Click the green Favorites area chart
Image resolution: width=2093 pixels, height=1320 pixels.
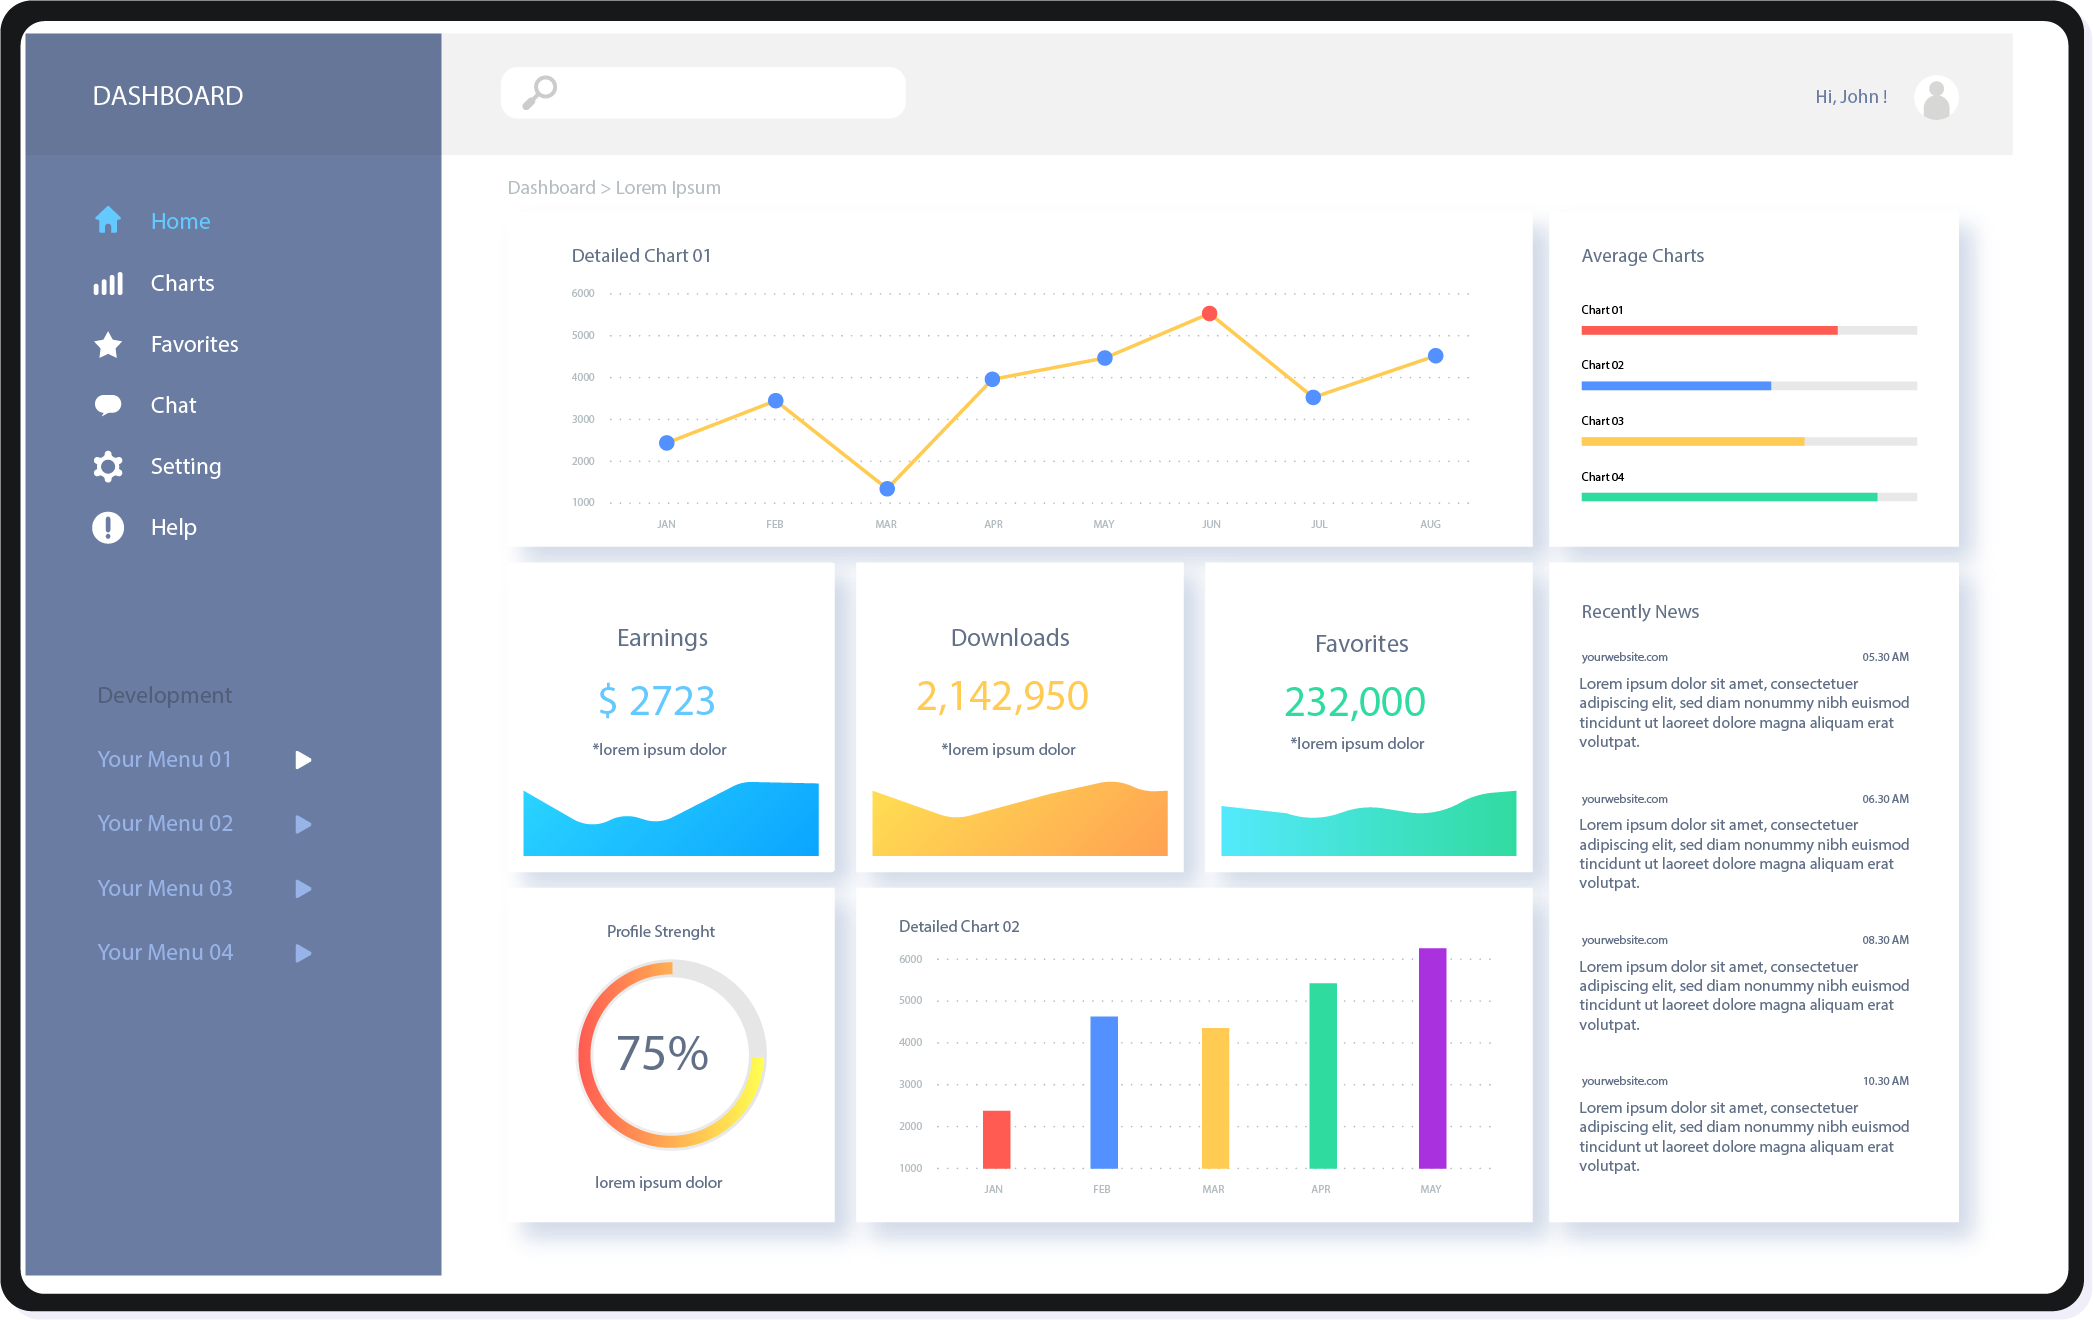[1368, 823]
